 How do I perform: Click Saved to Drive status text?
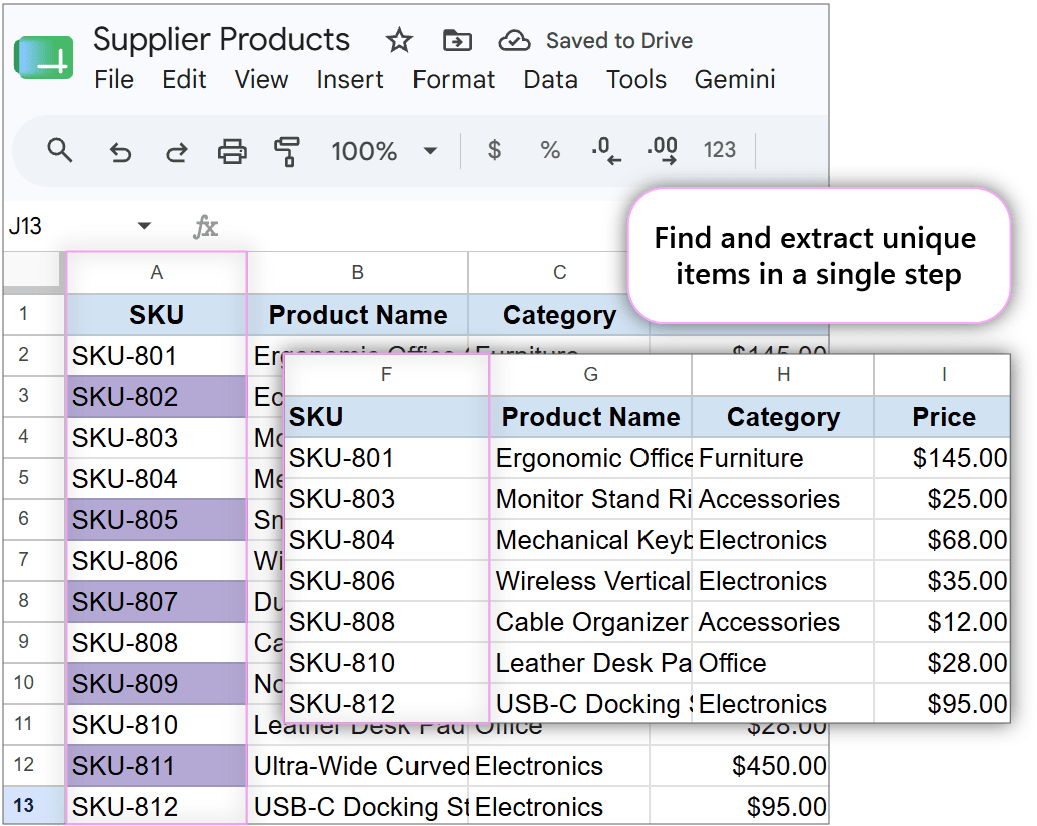point(620,40)
